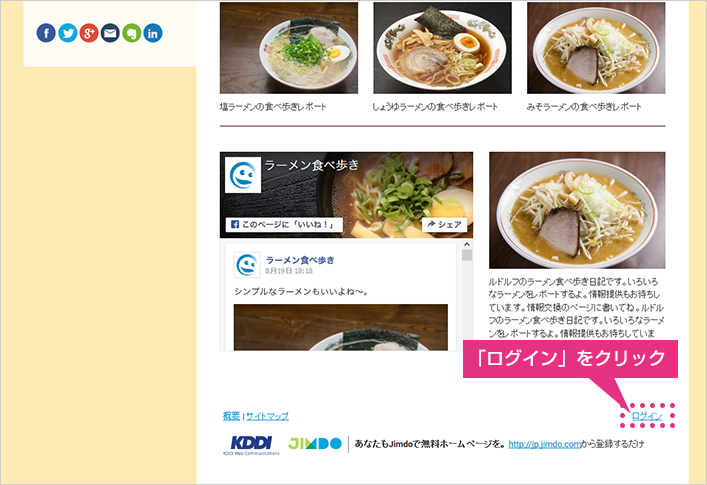Like the page with このページに「いいね！」button
707x485 pixels.
pos(284,224)
